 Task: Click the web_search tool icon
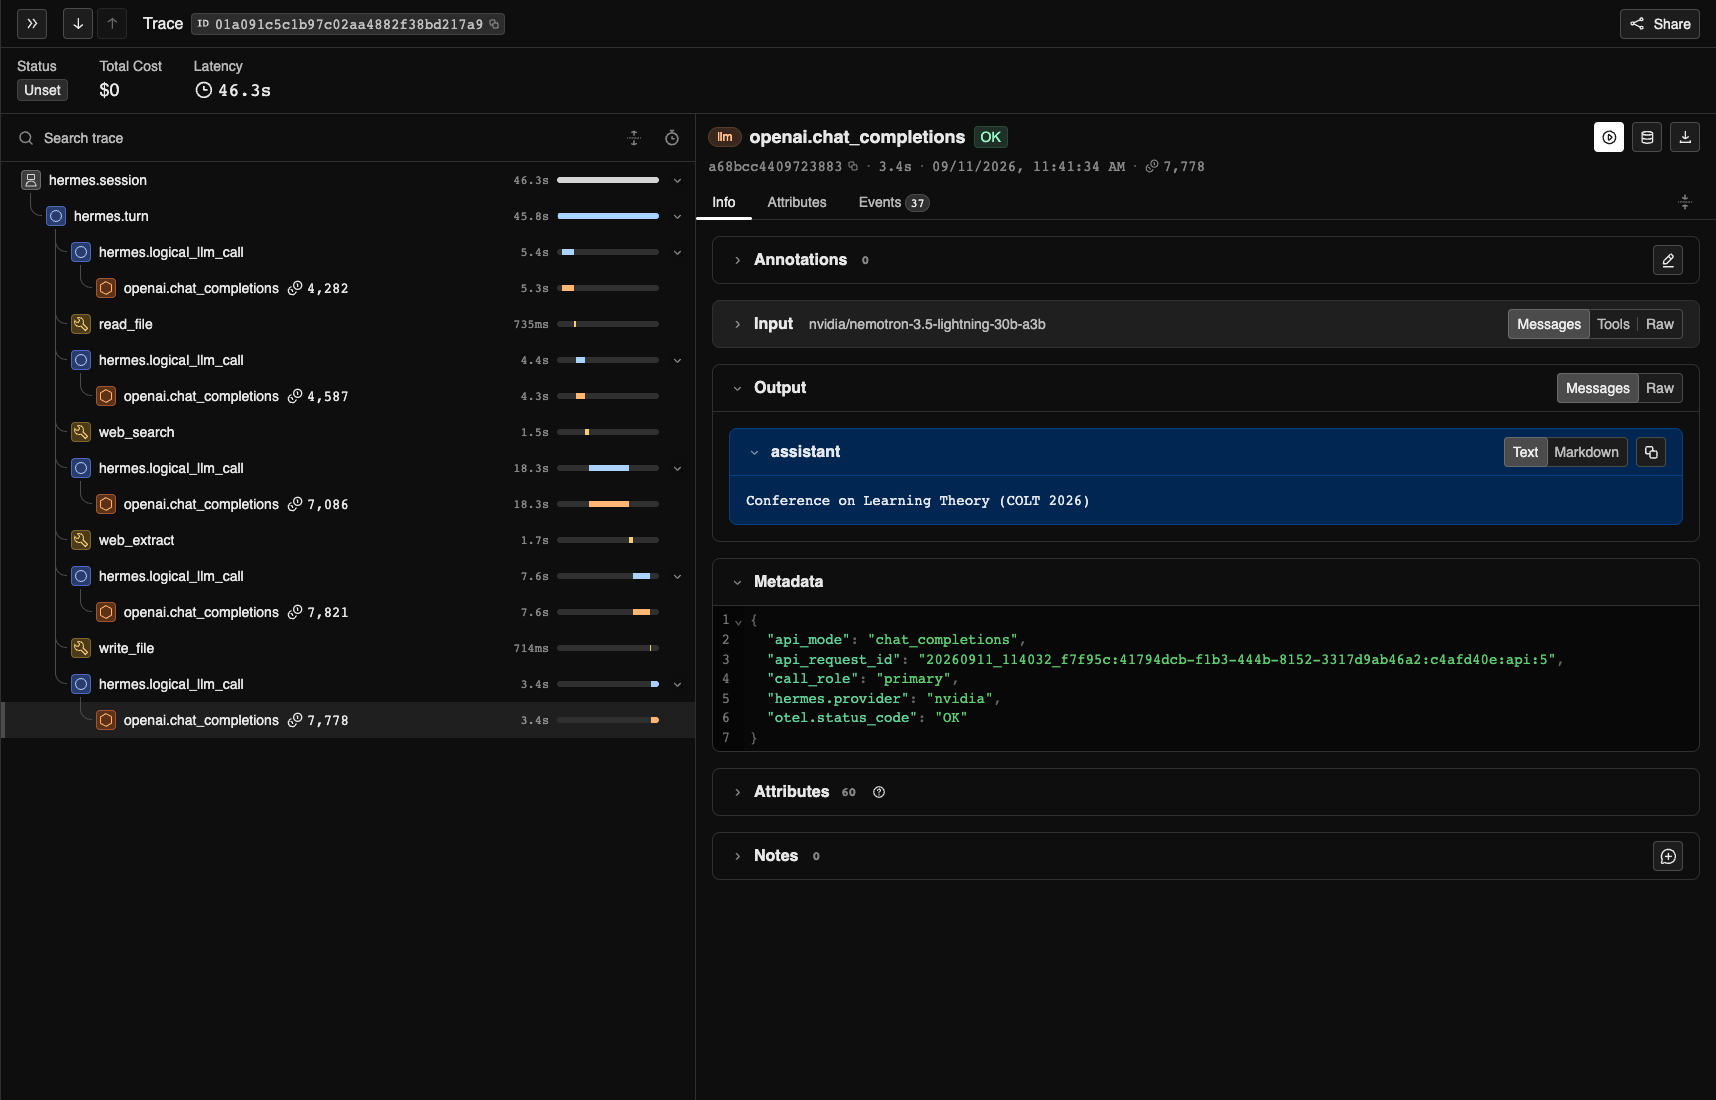tap(81, 432)
